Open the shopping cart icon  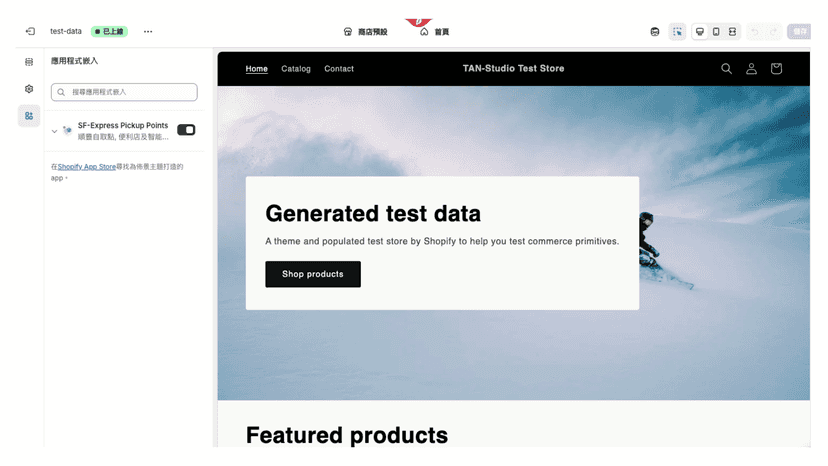coord(776,69)
